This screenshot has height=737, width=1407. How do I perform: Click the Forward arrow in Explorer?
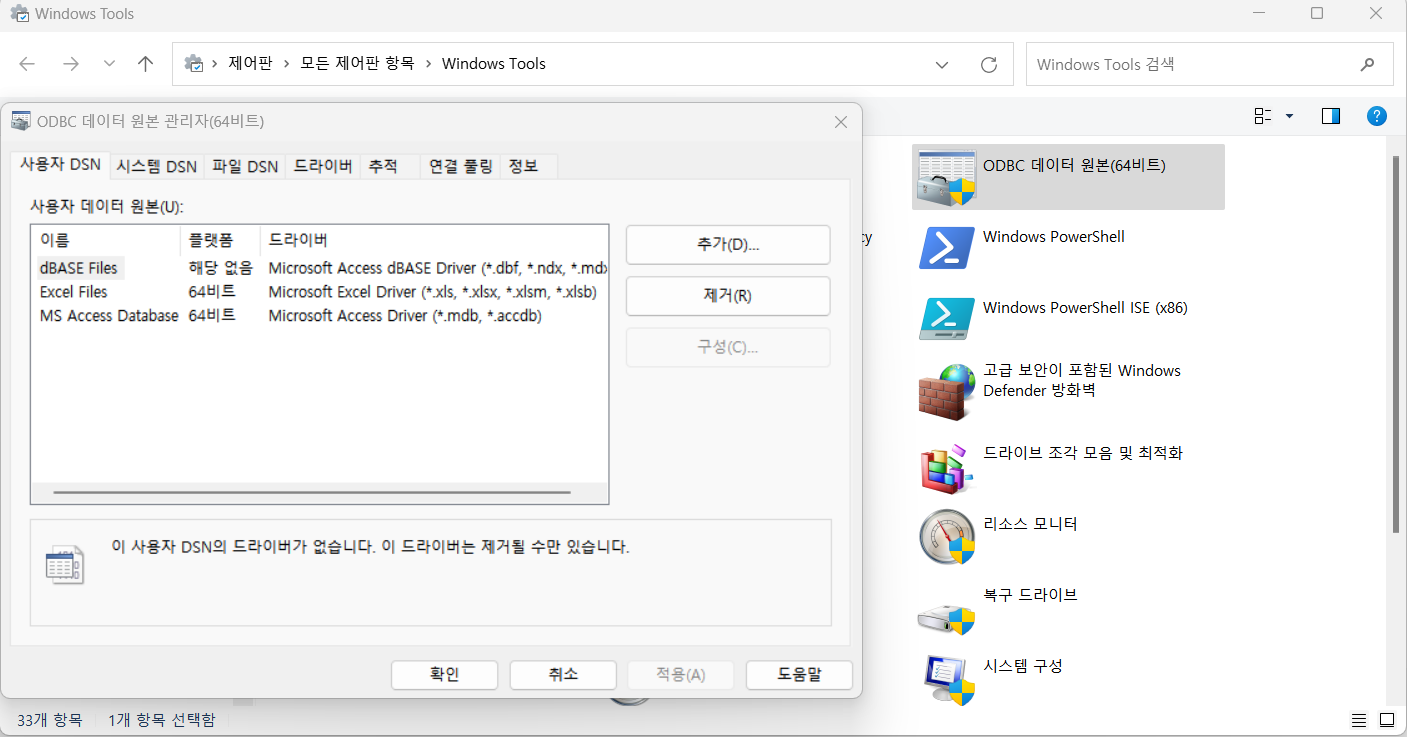70,64
